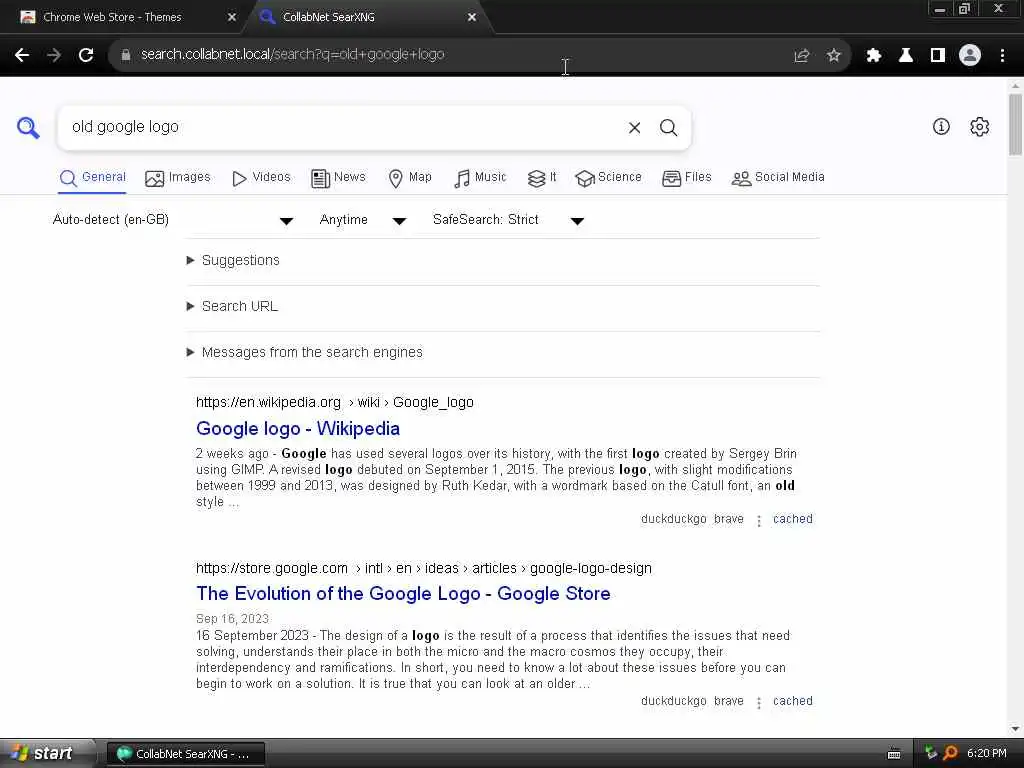The width and height of the screenshot is (1024, 768).
Task: Open the Auto-detect language dropdown
Action: pyautogui.click(x=173, y=220)
